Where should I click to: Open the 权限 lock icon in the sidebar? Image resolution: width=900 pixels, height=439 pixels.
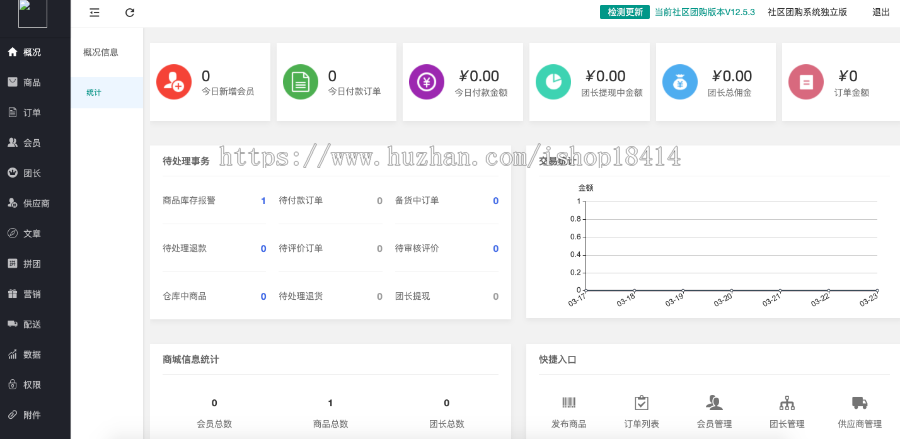tap(12, 384)
